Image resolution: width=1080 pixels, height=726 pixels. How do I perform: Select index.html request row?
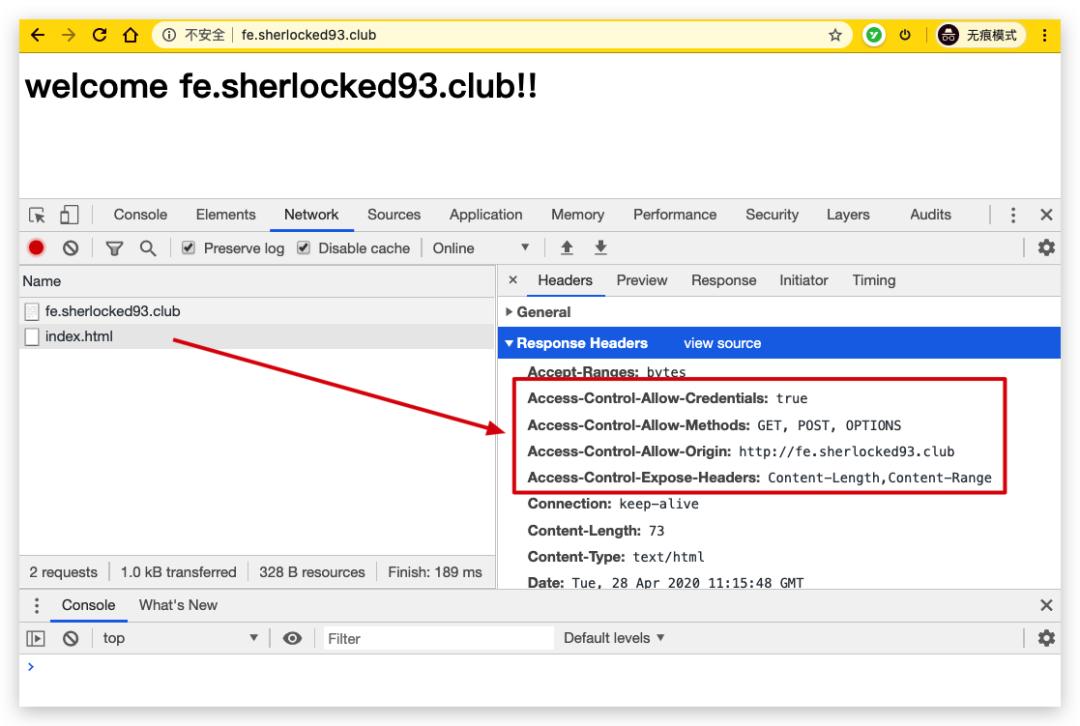click(257, 336)
